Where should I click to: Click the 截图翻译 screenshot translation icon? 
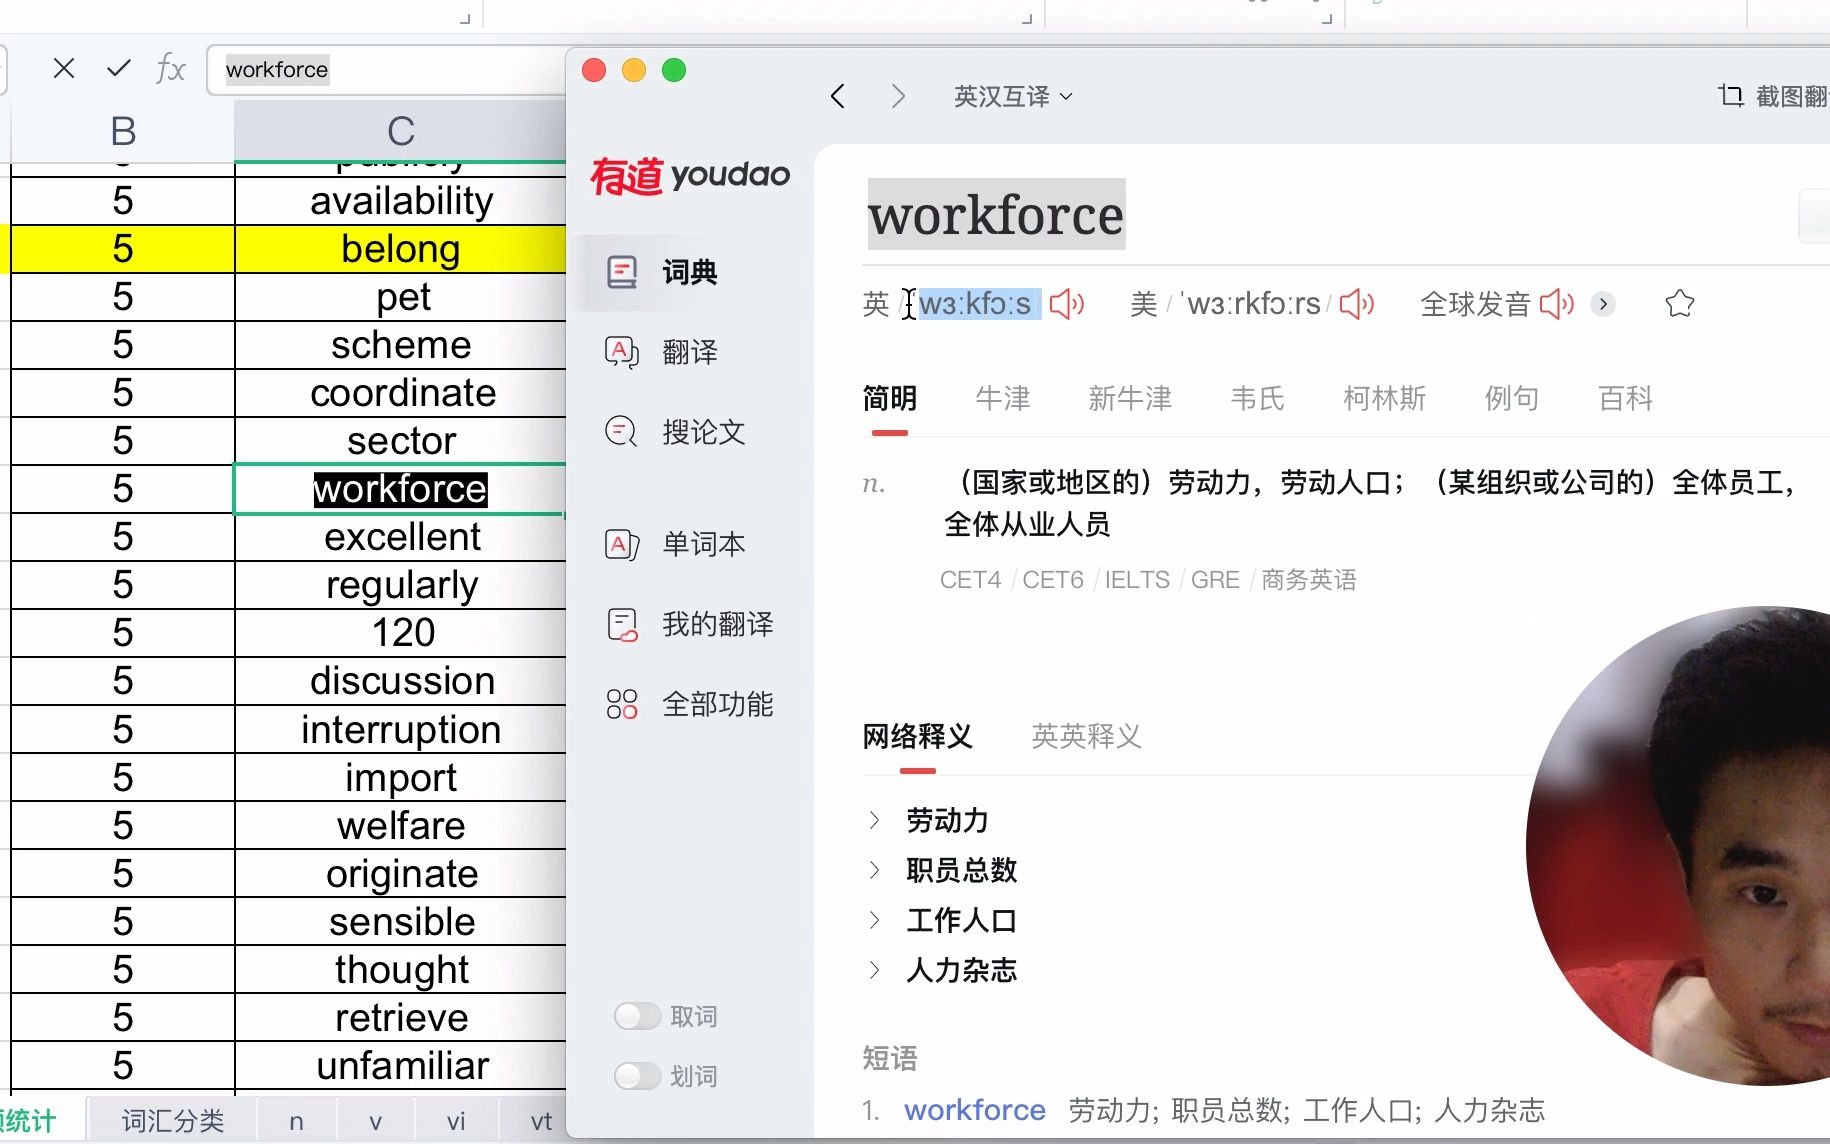pos(1730,95)
